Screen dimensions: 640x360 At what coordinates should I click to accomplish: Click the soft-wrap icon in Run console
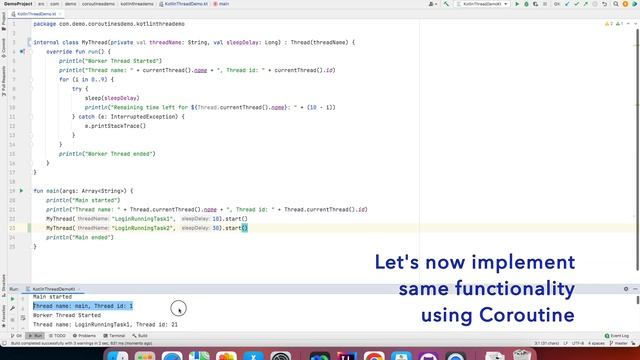(23, 318)
